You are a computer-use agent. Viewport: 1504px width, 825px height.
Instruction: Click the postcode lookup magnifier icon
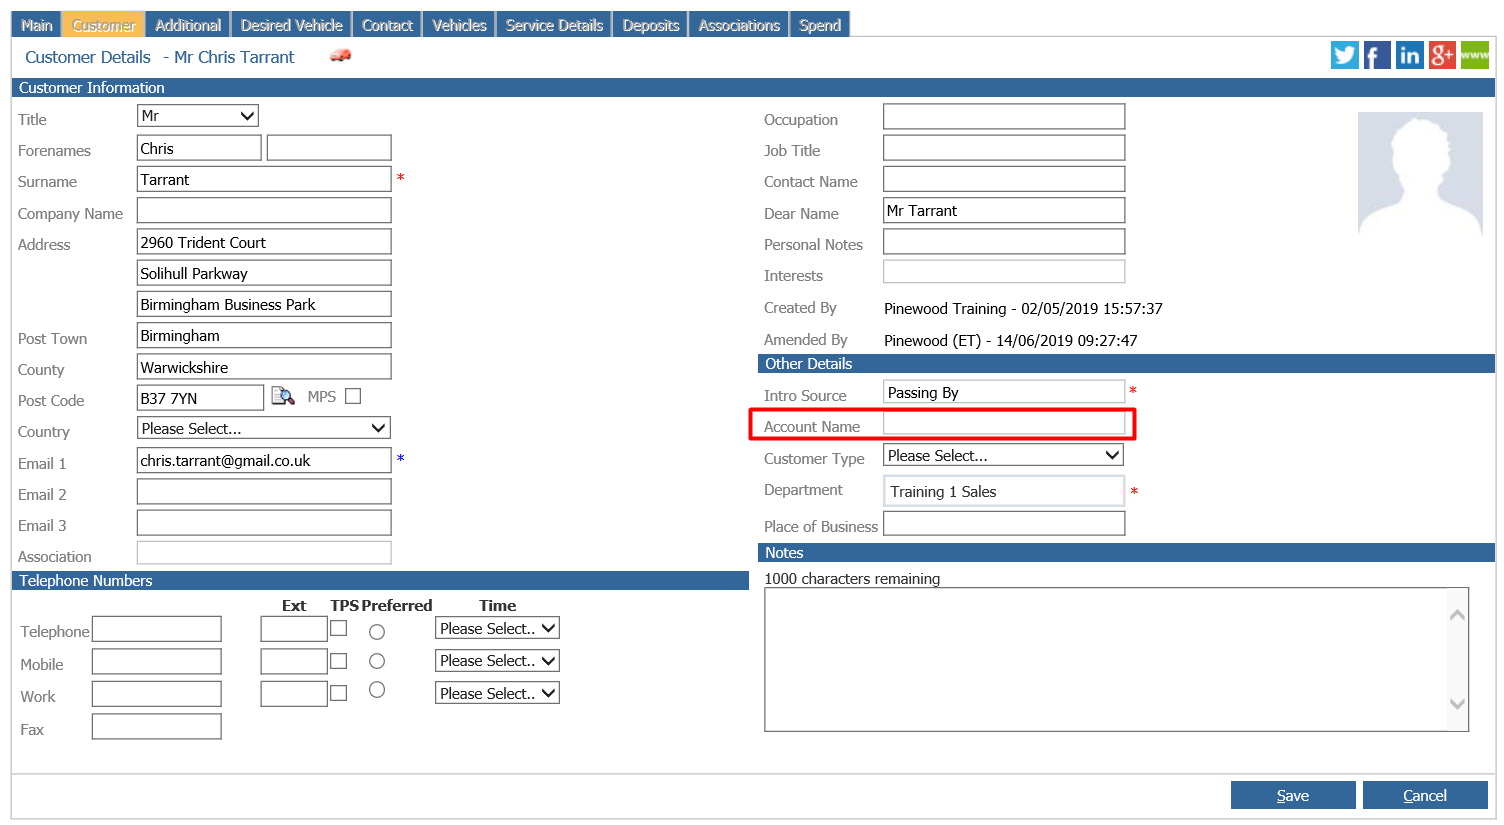point(283,397)
